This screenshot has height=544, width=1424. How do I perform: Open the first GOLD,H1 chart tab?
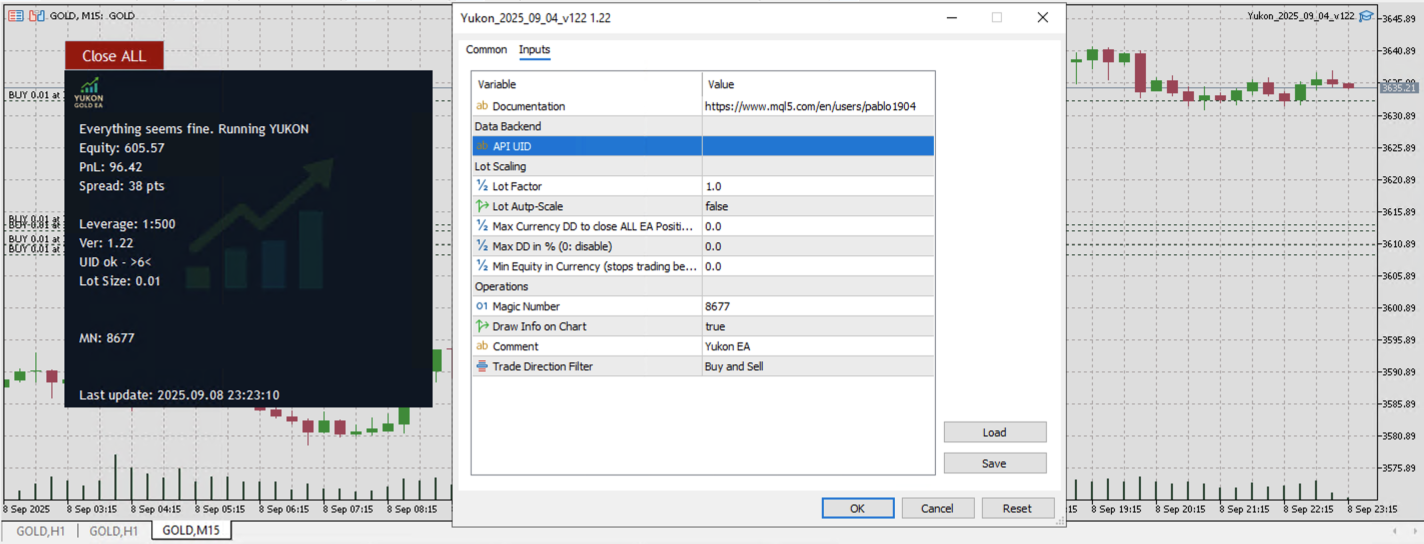tap(39, 531)
